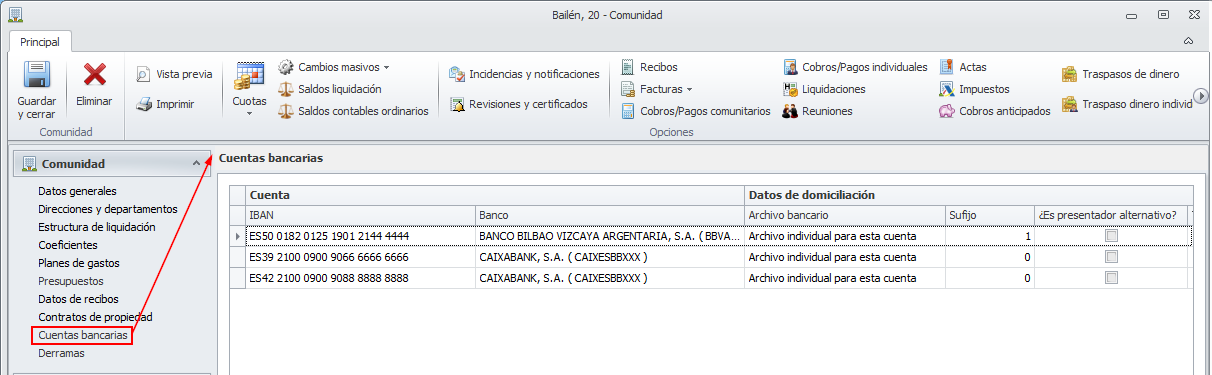Open Traspasos de dinero
This screenshot has height=375, width=1212.
(1121, 74)
